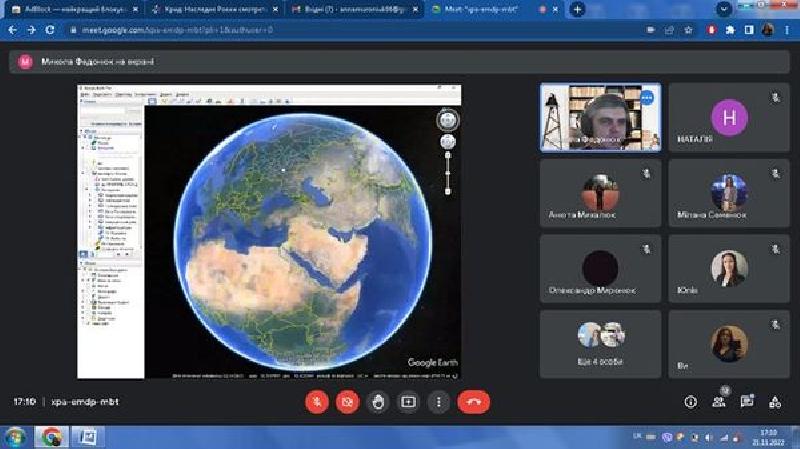Open the Chrome three-dot menu
Viewport: 800px width, 449px height.
pos(789,30)
